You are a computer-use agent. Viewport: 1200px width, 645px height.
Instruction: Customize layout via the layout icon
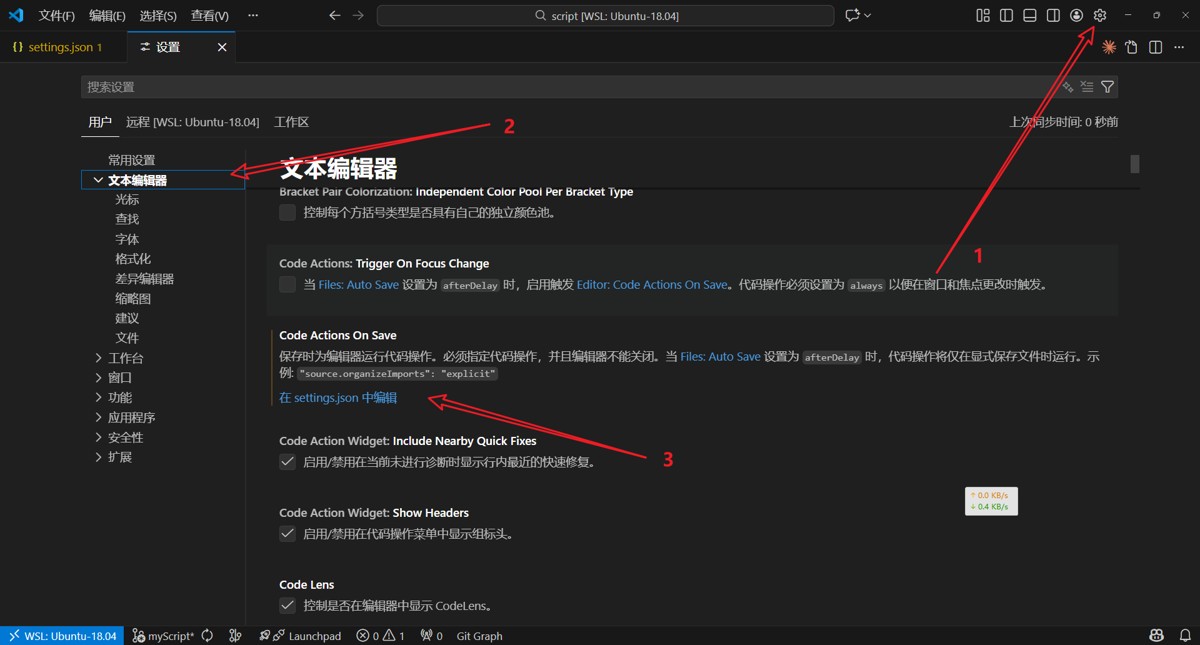tap(983, 16)
